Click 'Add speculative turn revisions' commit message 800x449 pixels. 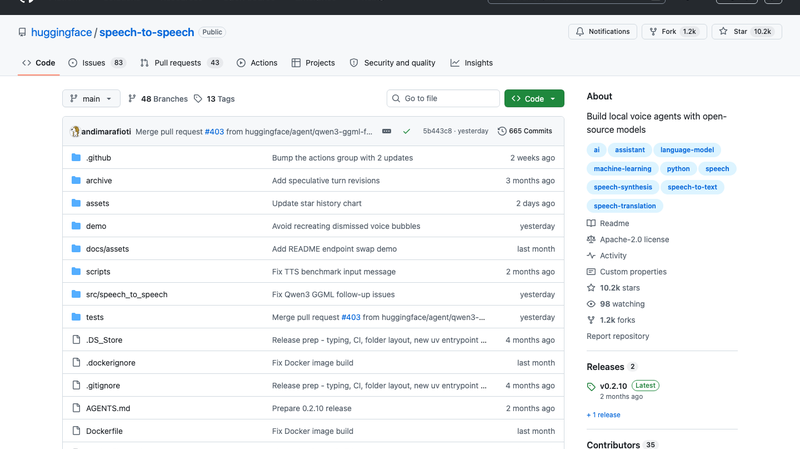326,180
